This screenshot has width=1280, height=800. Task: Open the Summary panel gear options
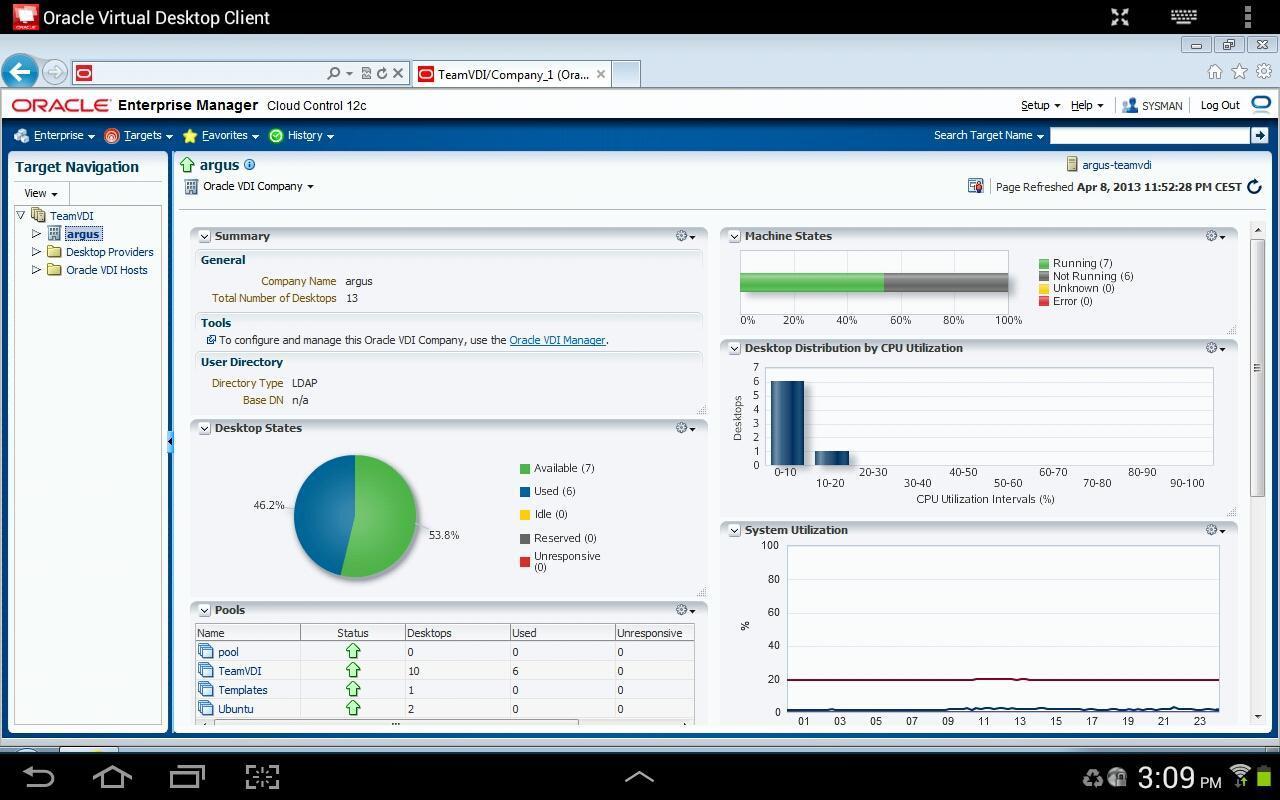685,236
